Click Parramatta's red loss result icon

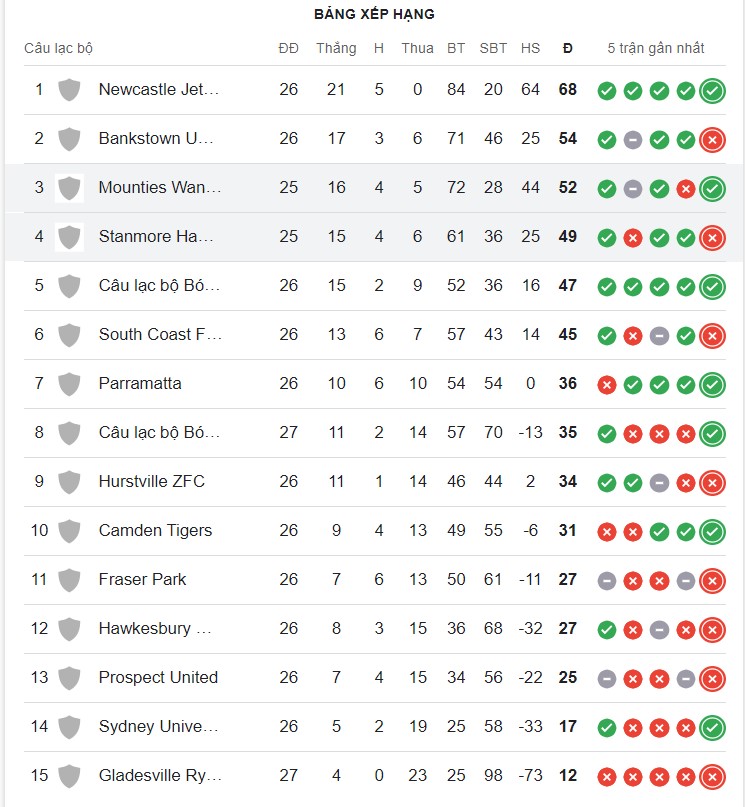[x=606, y=383]
